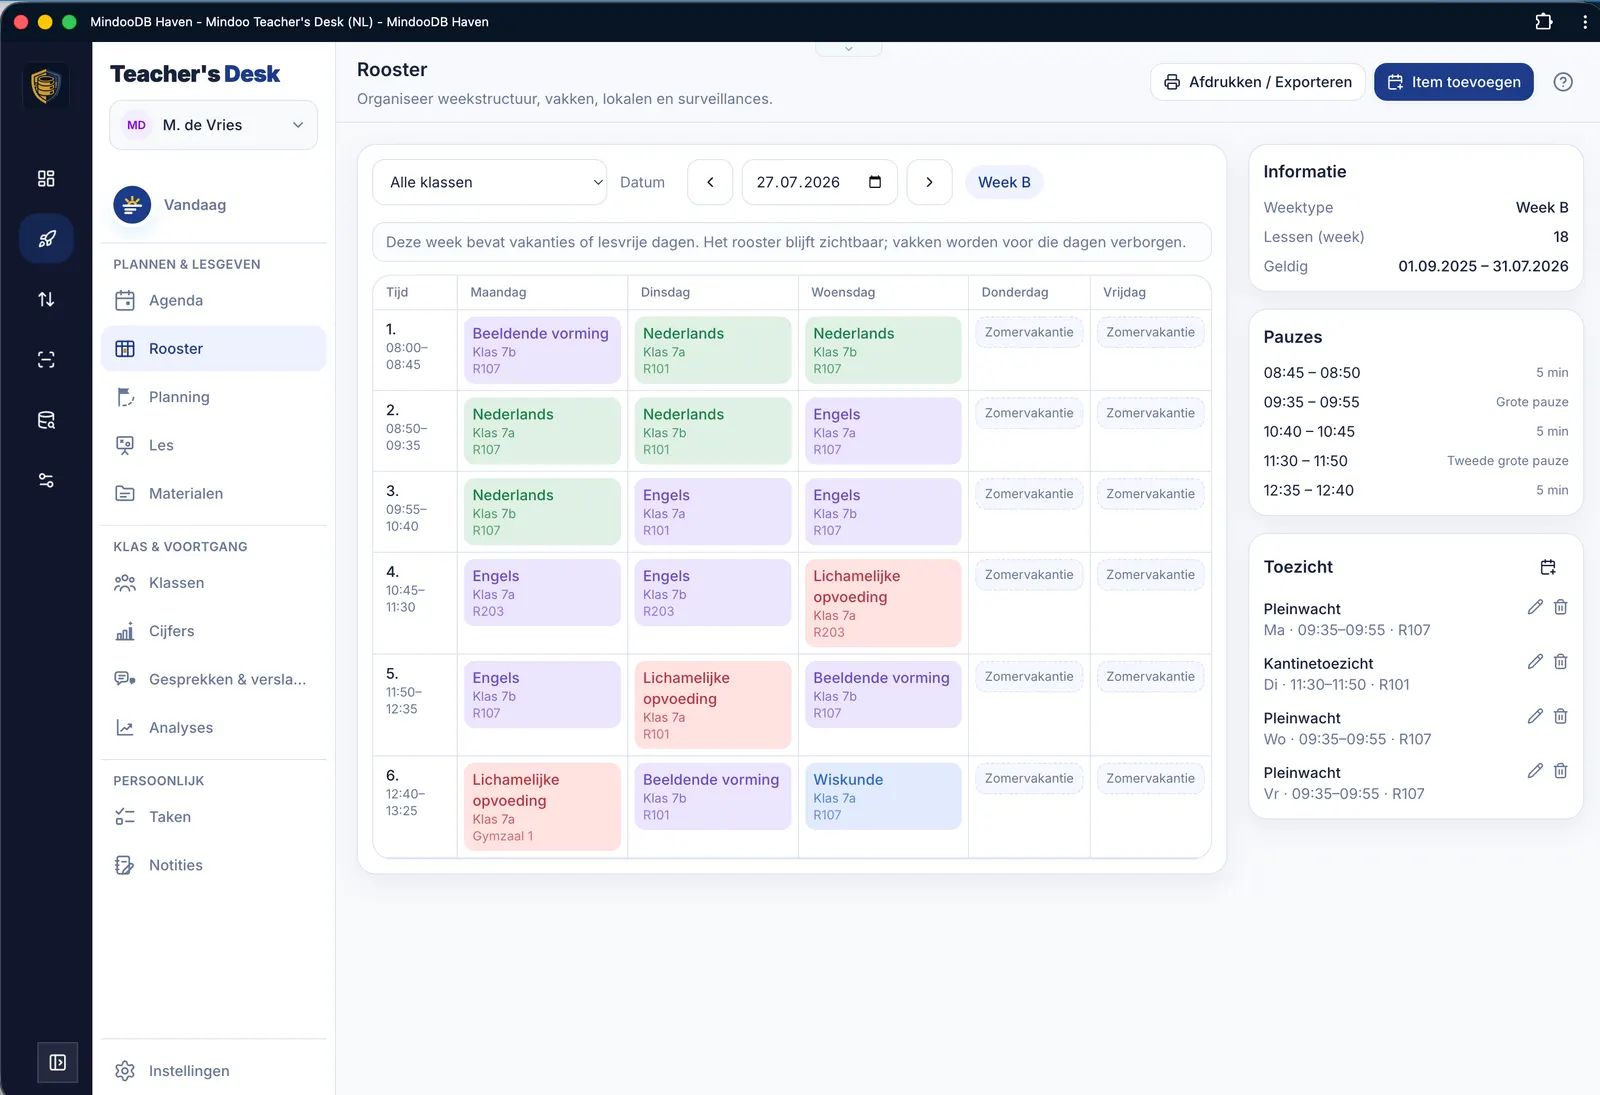The width and height of the screenshot is (1600, 1095).
Task: Open the sync arrows icon in left rail
Action: tap(46, 299)
